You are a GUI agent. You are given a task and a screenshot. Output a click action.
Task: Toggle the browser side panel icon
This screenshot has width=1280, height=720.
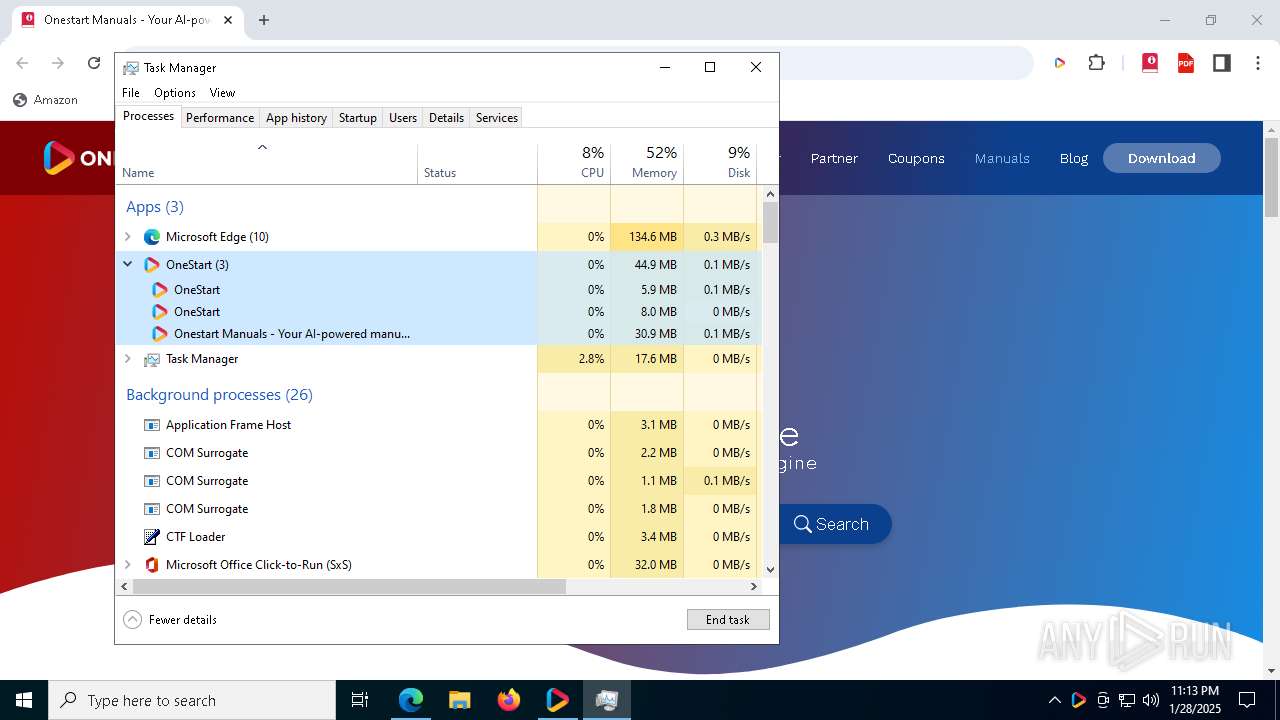point(1222,63)
